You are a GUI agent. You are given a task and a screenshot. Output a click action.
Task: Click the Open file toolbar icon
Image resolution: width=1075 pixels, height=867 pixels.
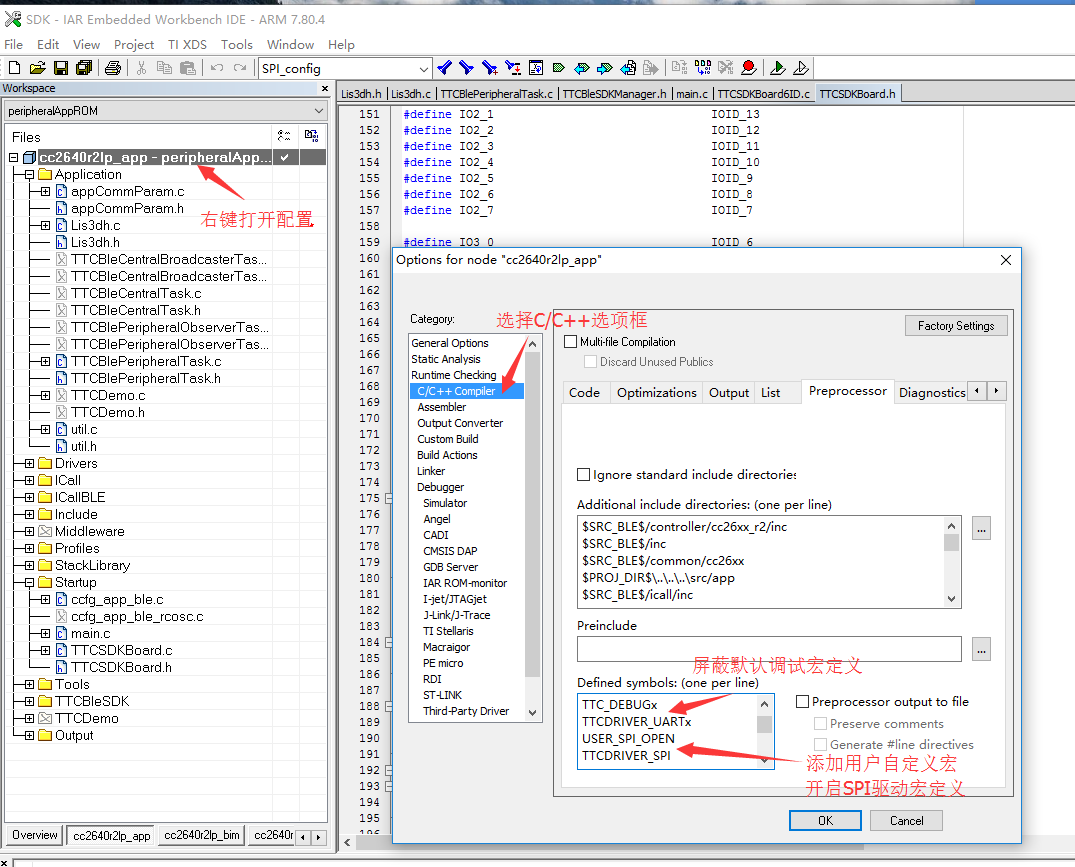[38, 68]
